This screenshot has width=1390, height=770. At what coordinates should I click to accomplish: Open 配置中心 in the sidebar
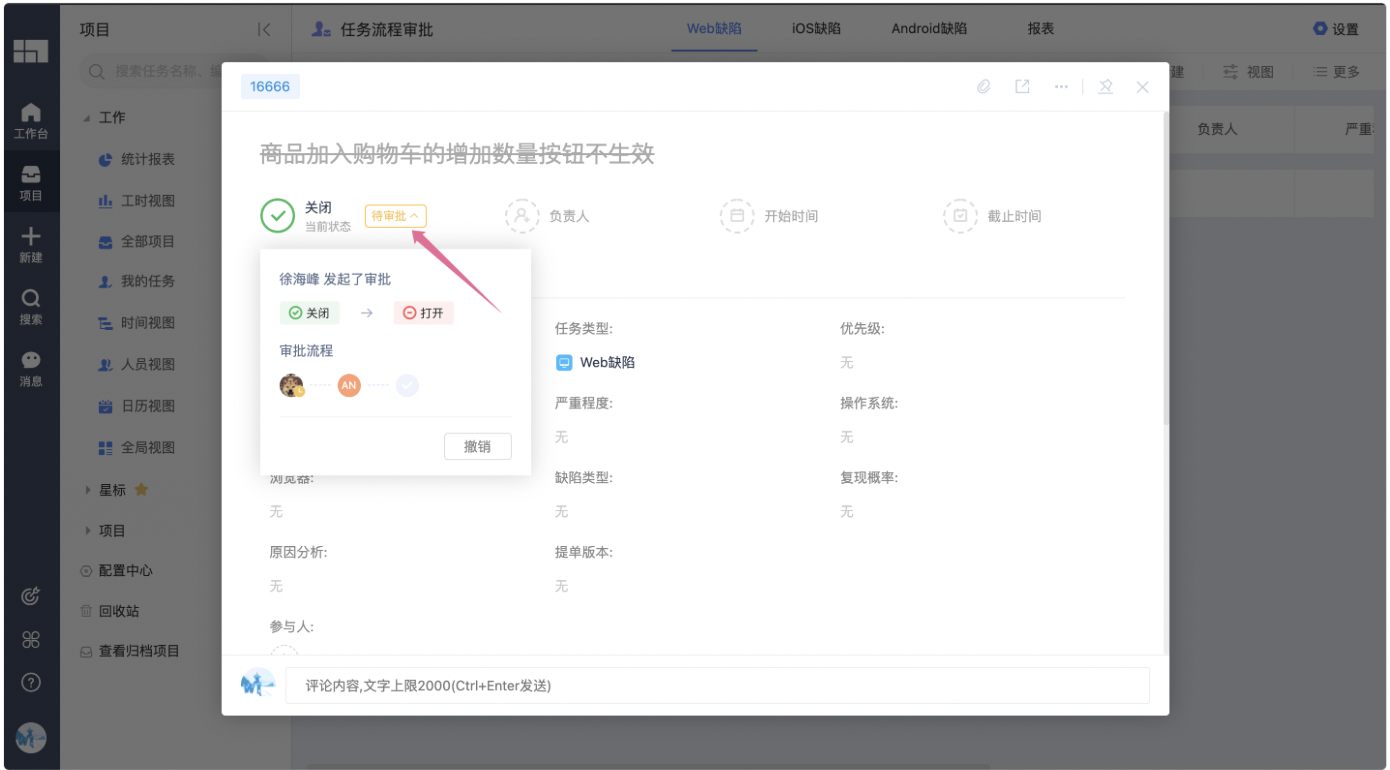point(117,570)
